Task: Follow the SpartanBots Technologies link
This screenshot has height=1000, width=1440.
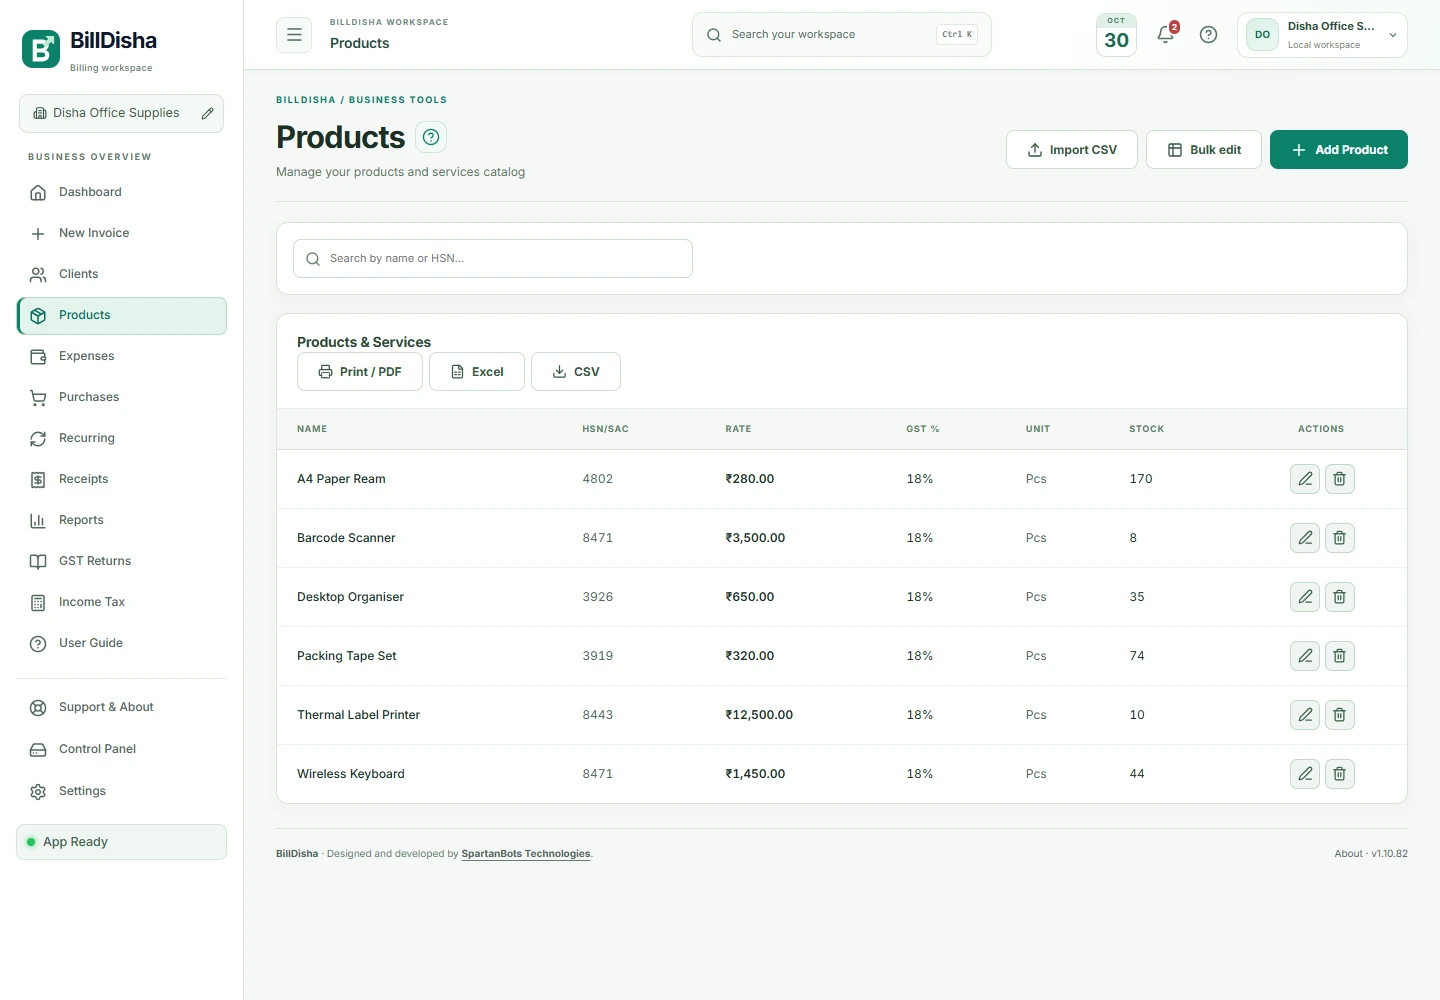Action: point(526,854)
